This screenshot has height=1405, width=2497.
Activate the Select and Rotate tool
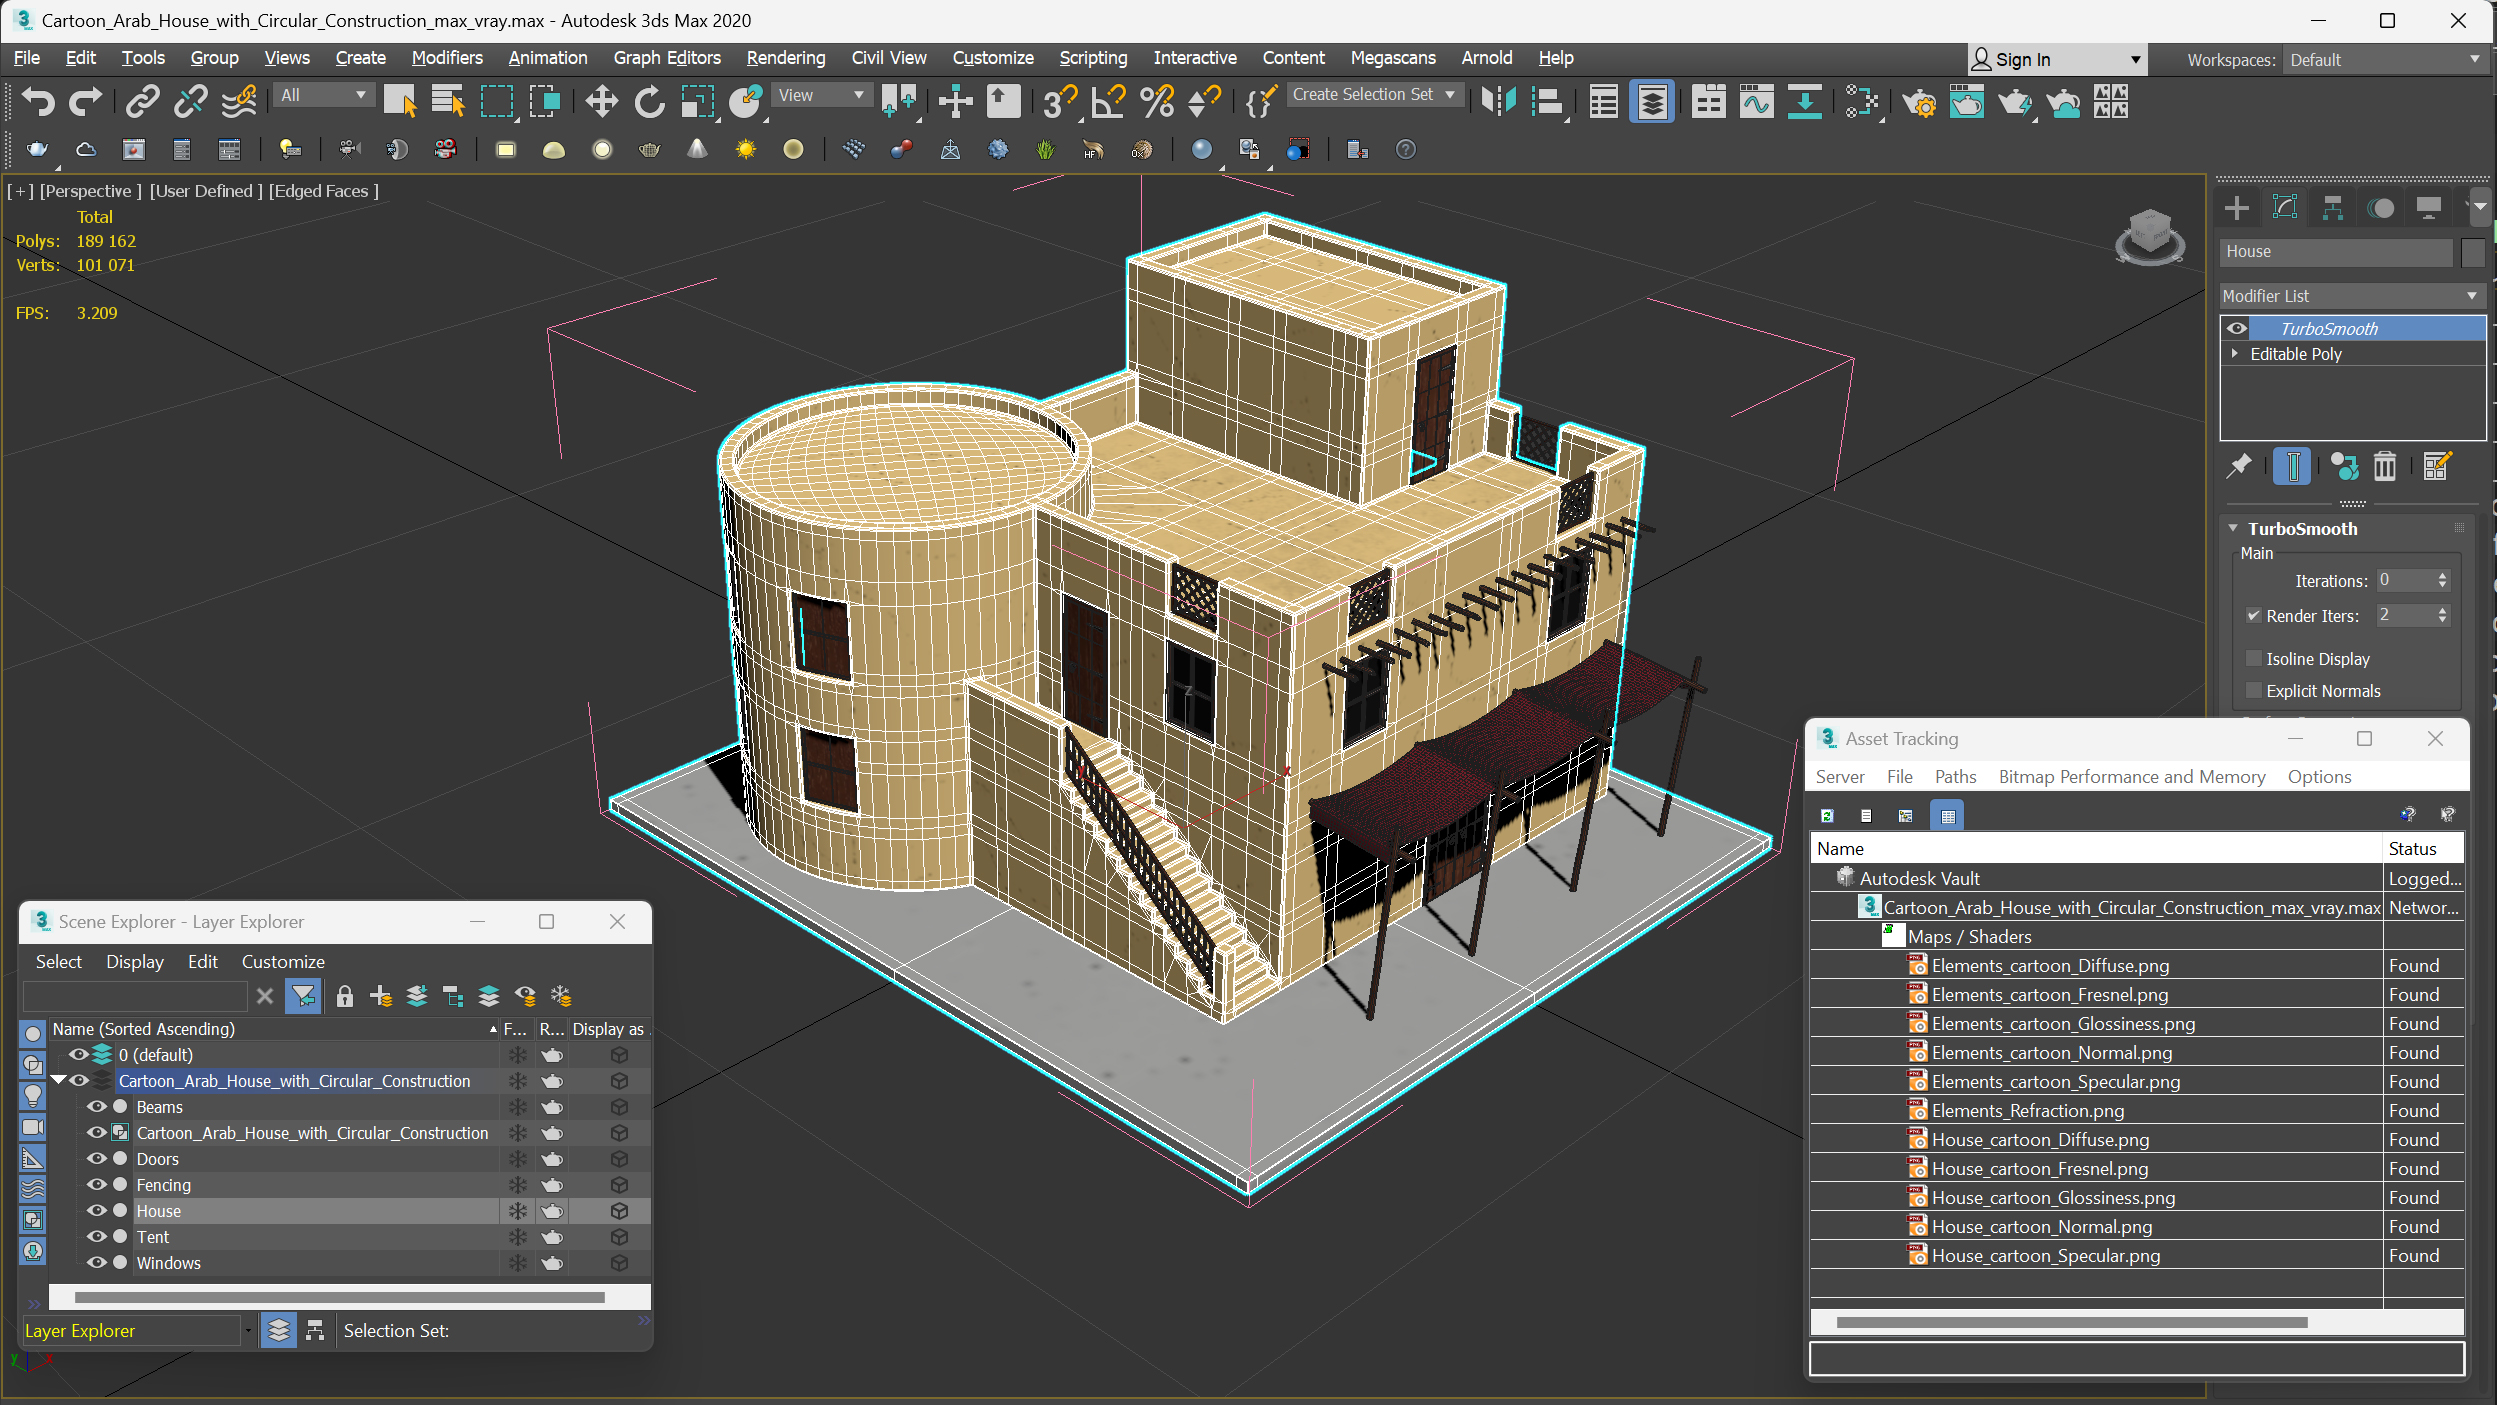(x=649, y=101)
